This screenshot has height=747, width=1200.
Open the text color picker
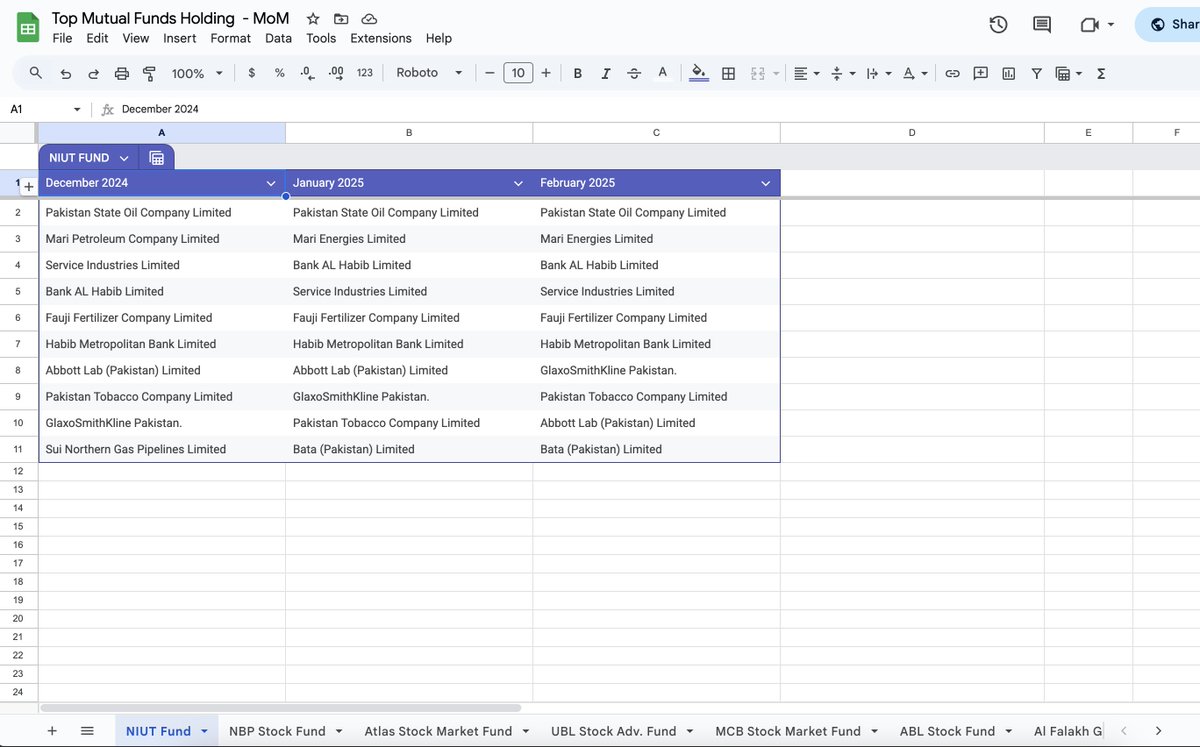pos(662,73)
